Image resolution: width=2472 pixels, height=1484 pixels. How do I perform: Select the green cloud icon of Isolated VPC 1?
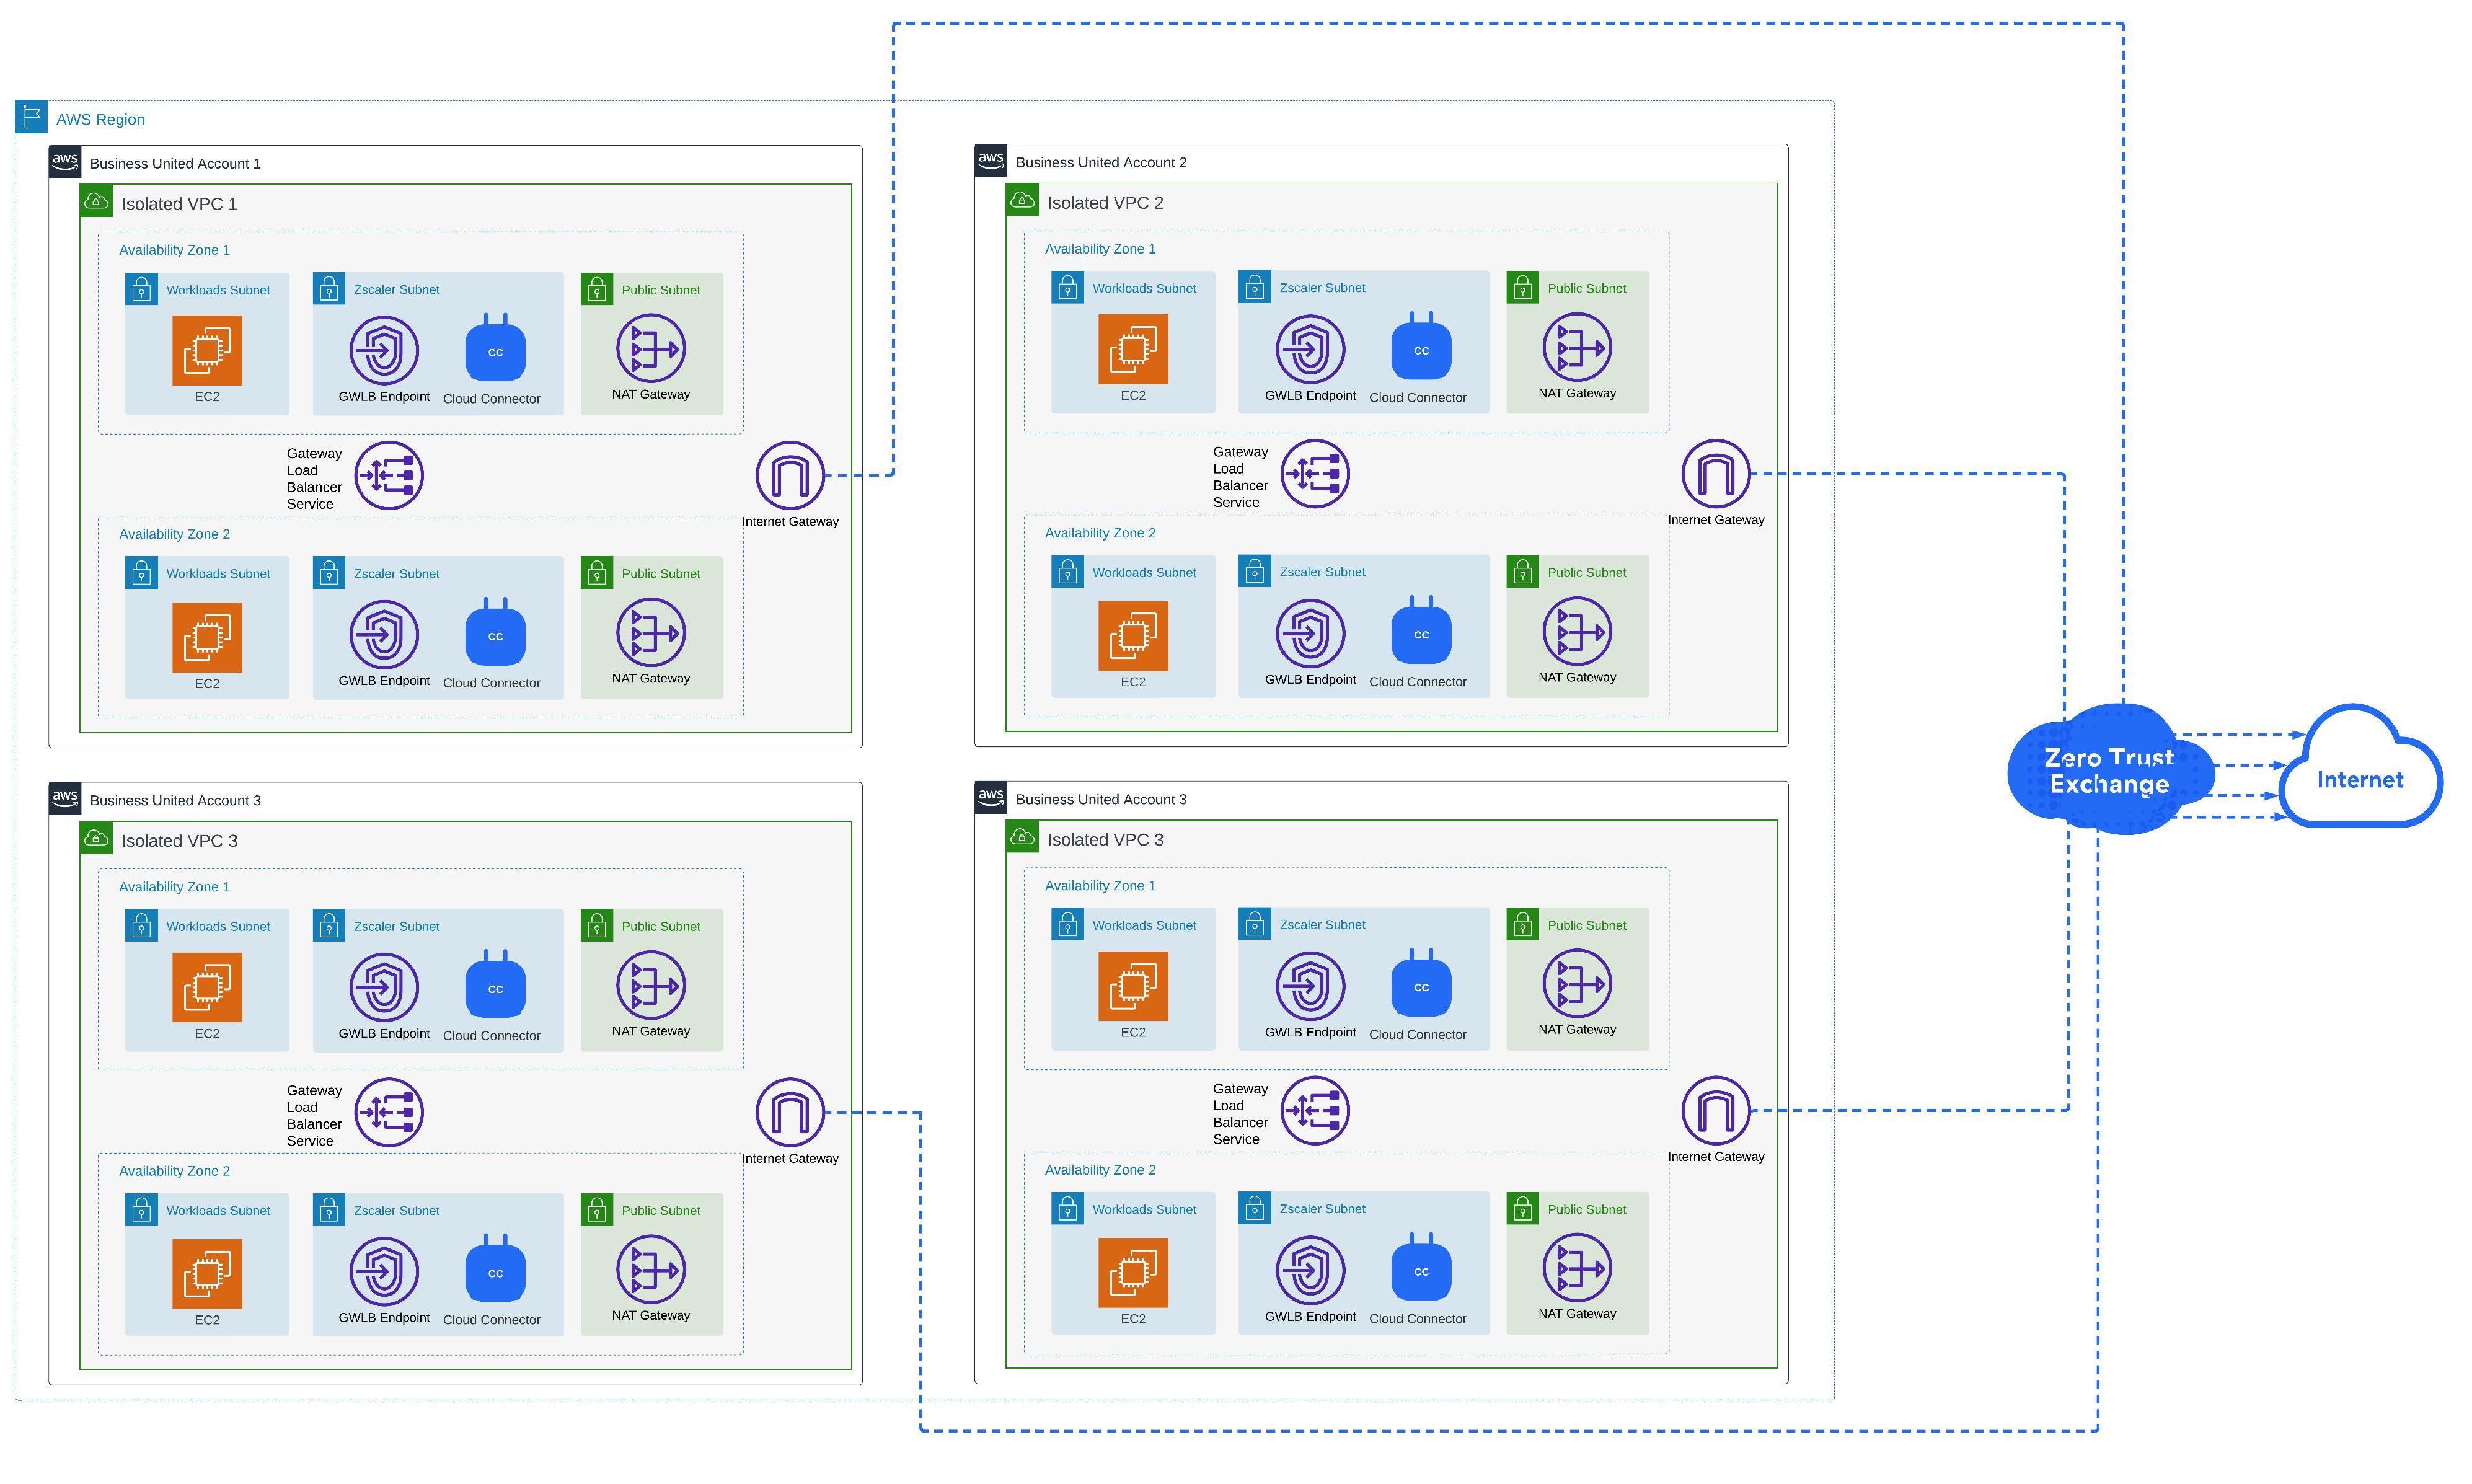pyautogui.click(x=96, y=201)
